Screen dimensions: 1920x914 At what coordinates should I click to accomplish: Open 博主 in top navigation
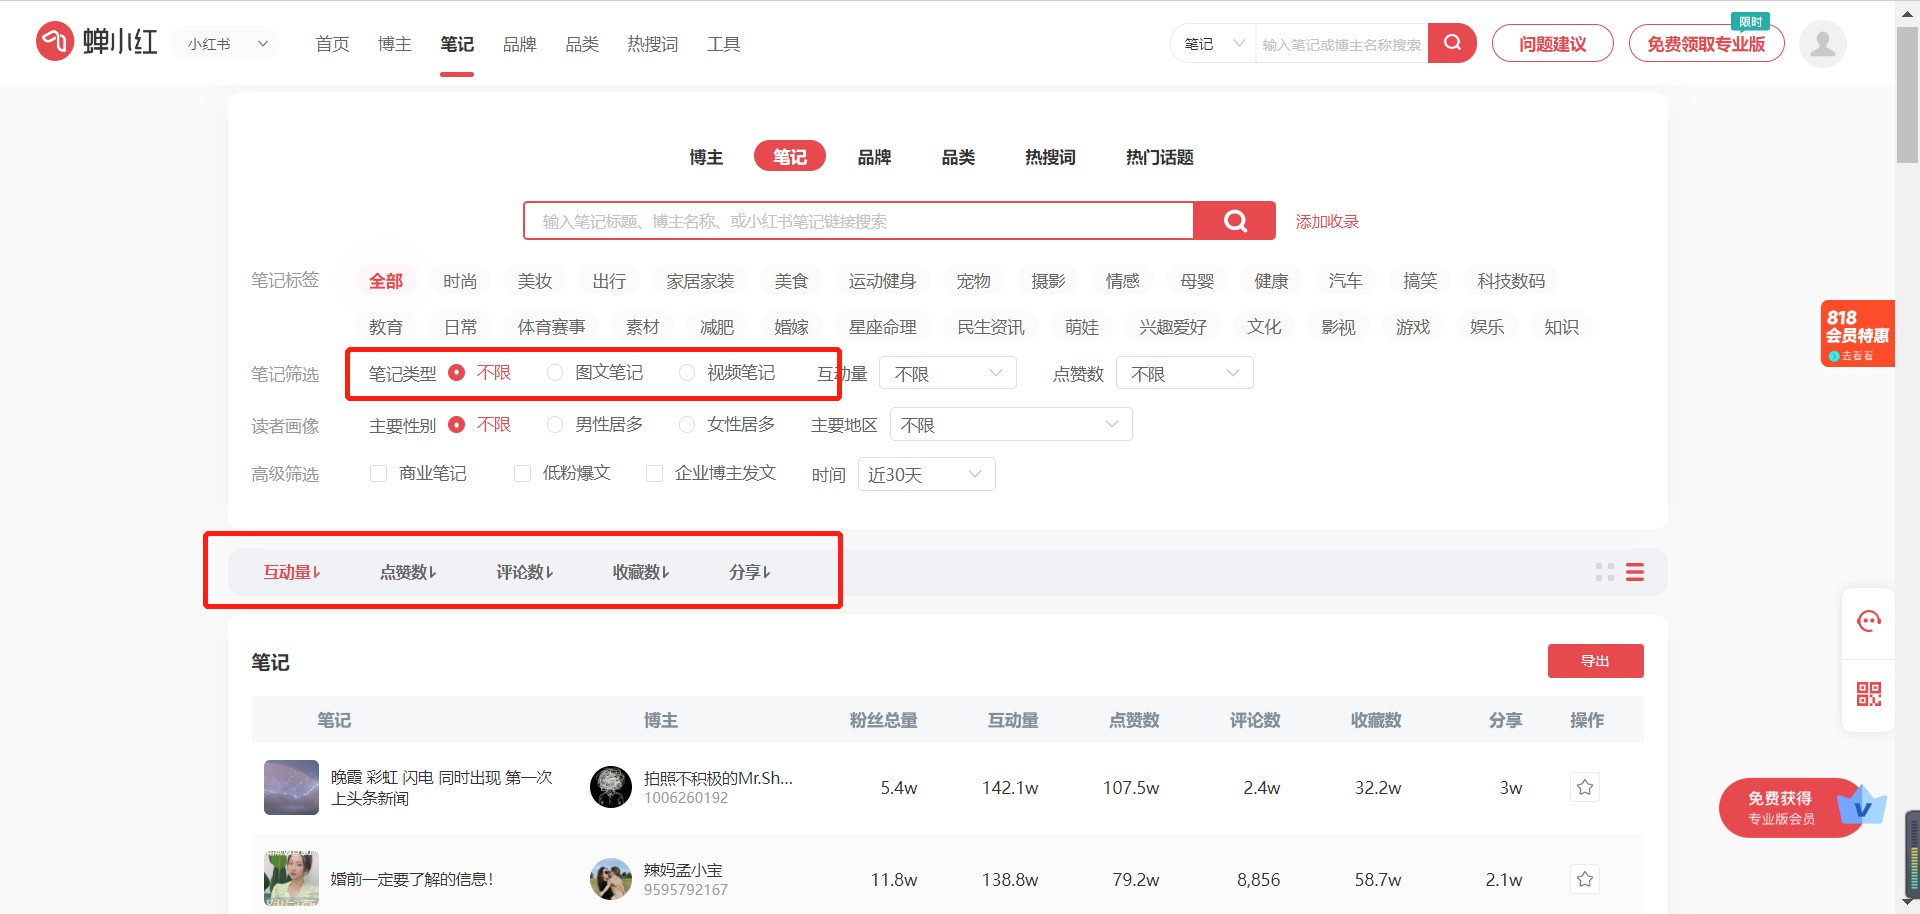click(395, 44)
